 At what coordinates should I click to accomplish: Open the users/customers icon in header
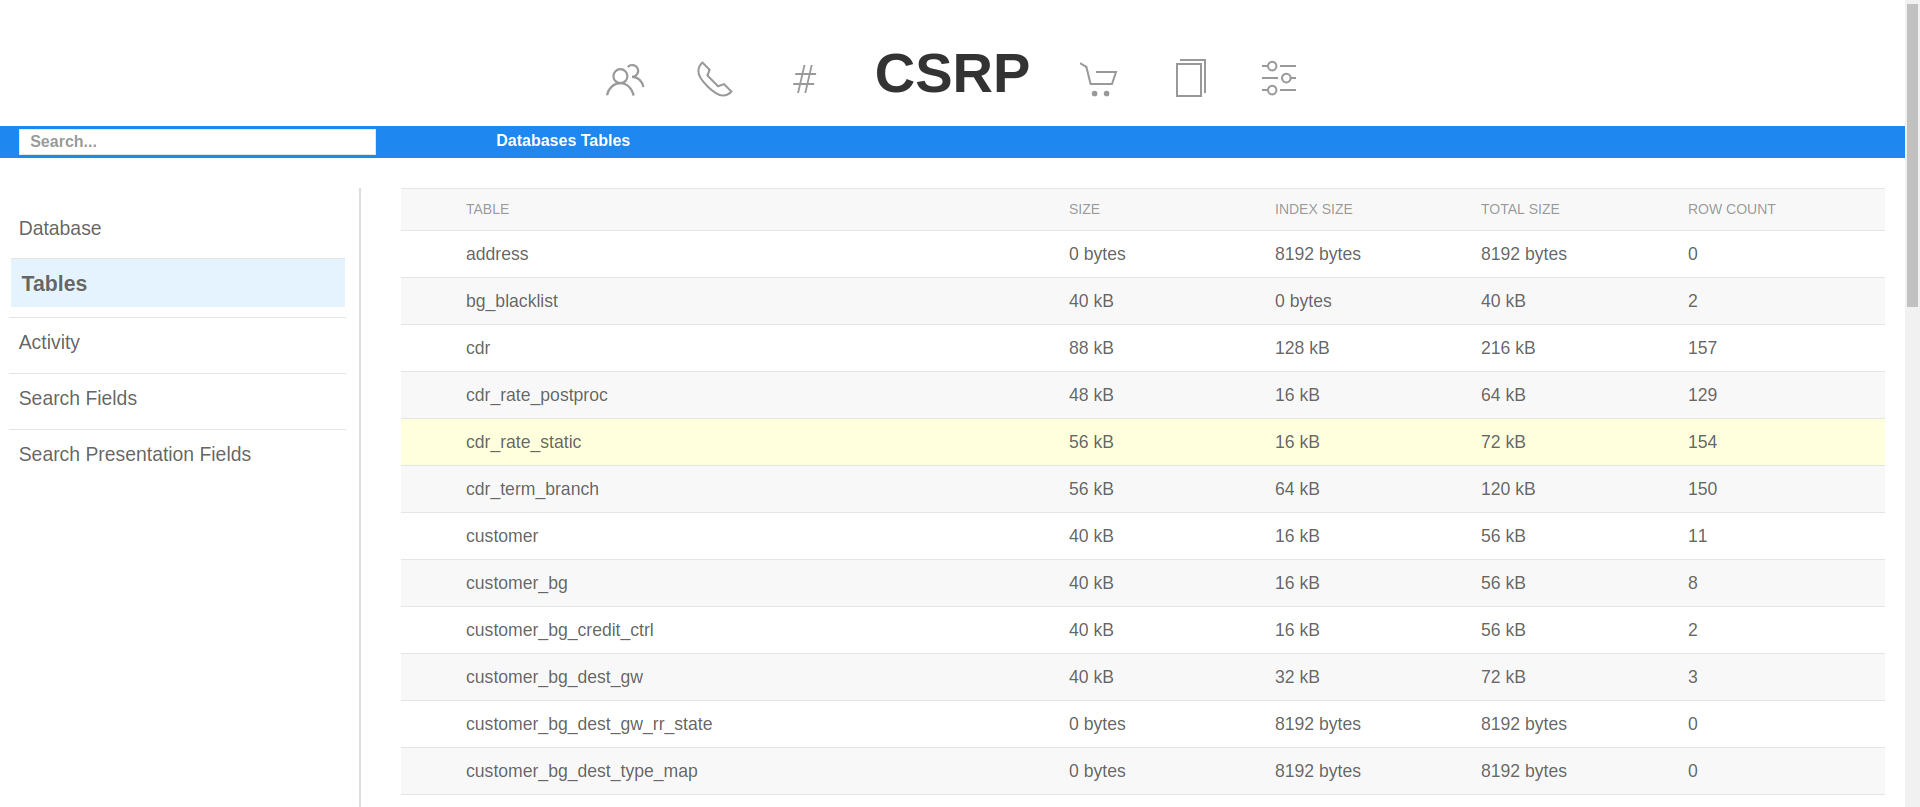625,79
